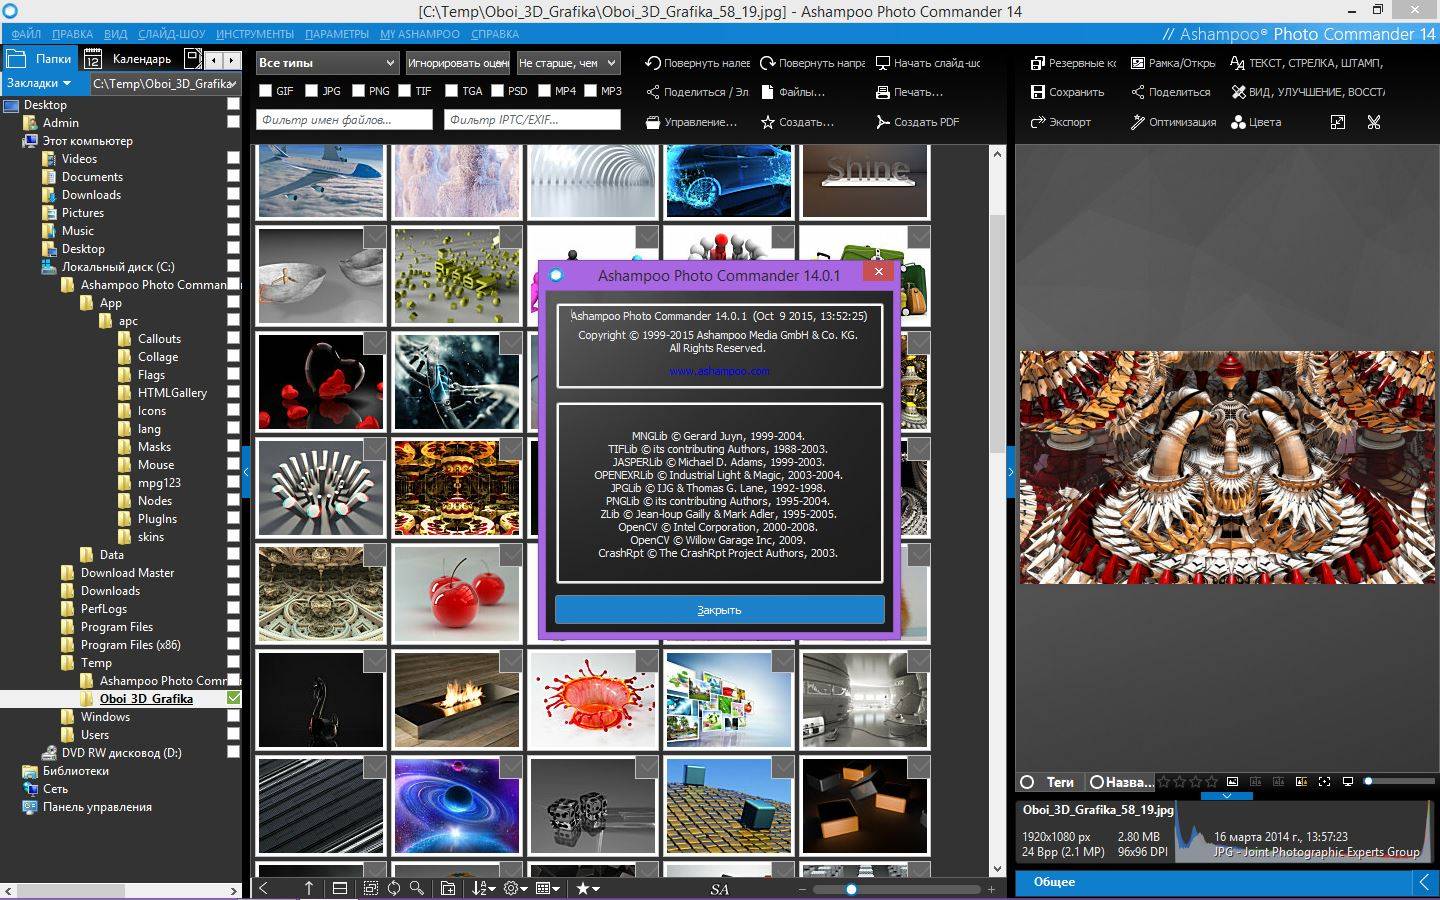Viewport: 1440px width, 900px height.
Task: Click the Закрыть button in the About dialog
Action: point(719,609)
